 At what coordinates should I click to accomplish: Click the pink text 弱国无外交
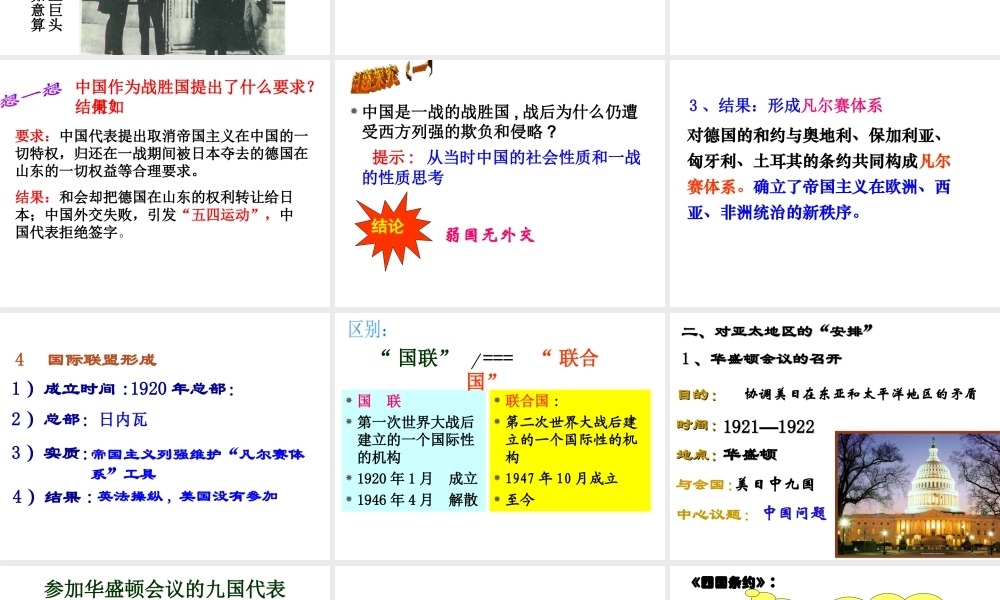coord(490,235)
